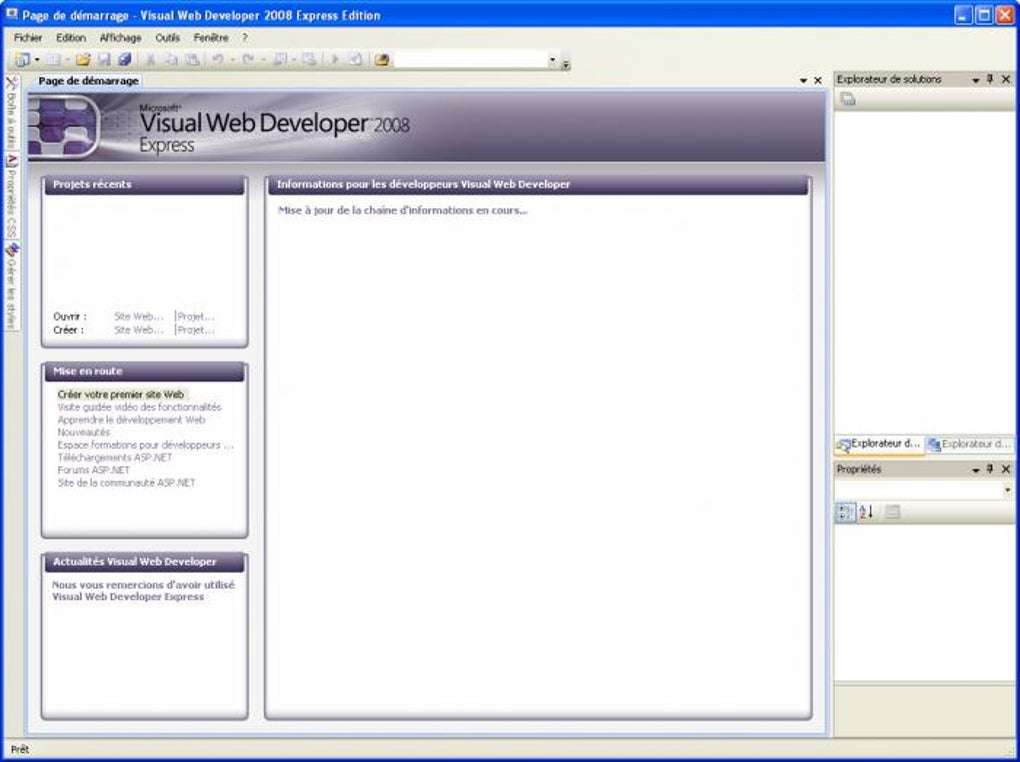Viewport: 1020px width, 762px height.
Task: Open Explorateur de solutions window position menu
Action: pos(976,79)
